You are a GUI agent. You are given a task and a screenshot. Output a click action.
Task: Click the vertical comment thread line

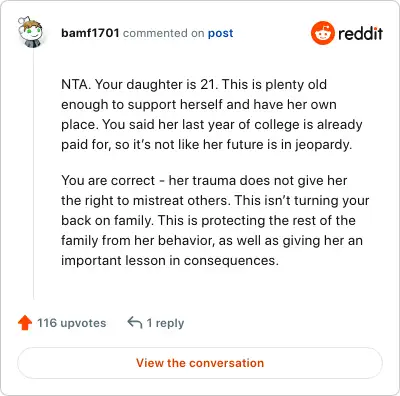(x=34, y=173)
